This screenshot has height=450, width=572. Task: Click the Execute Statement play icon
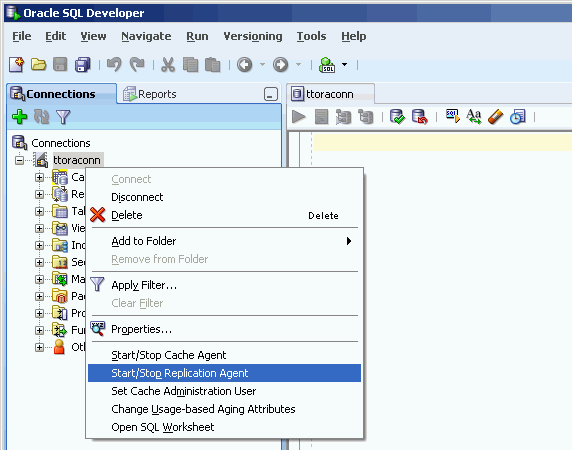(x=299, y=117)
